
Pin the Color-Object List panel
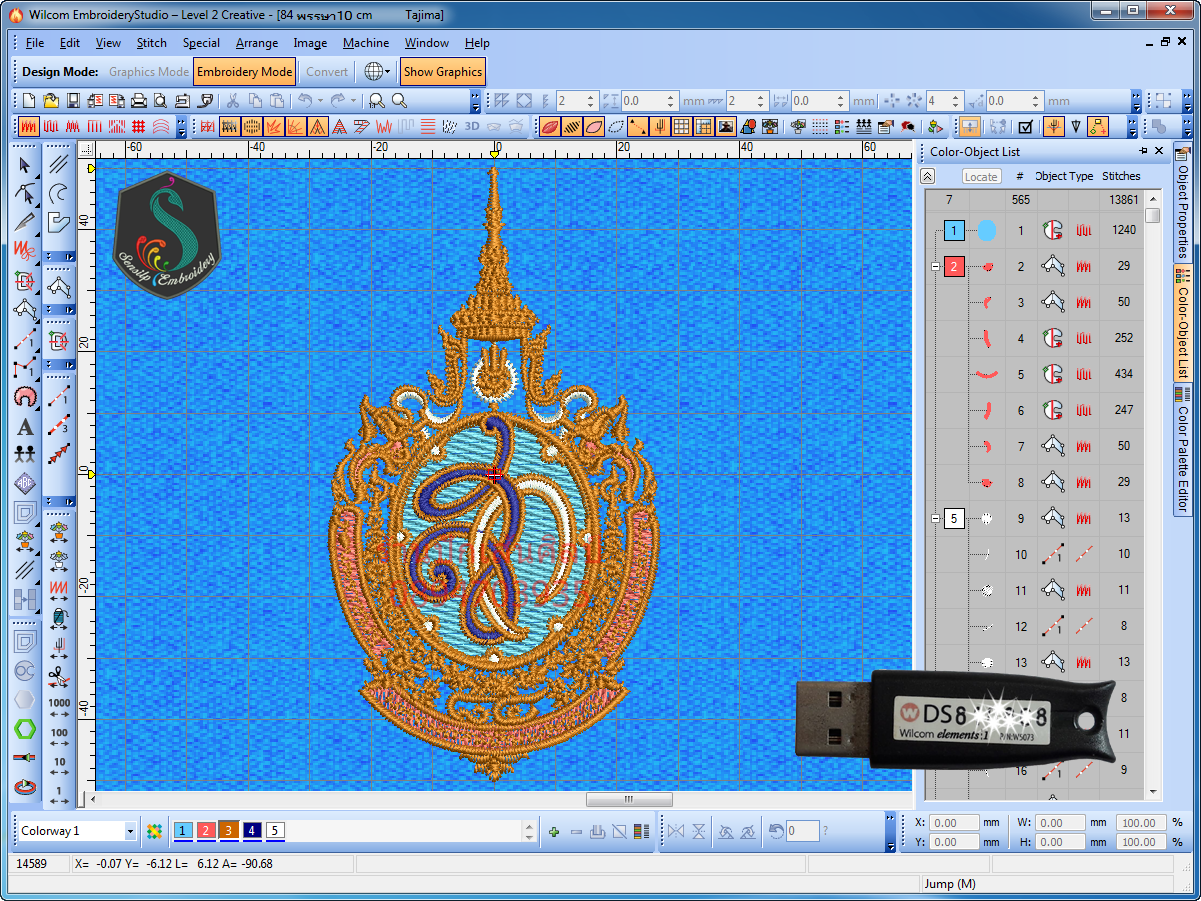coord(1144,151)
